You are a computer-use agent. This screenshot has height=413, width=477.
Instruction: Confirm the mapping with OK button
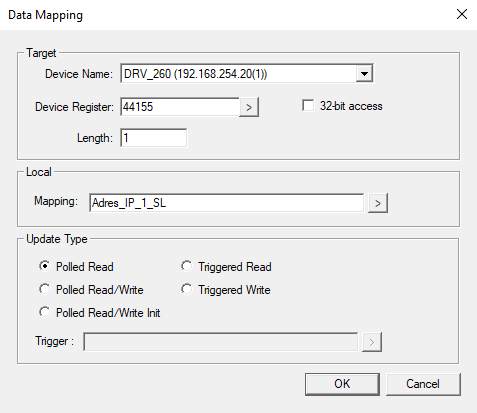tap(342, 384)
